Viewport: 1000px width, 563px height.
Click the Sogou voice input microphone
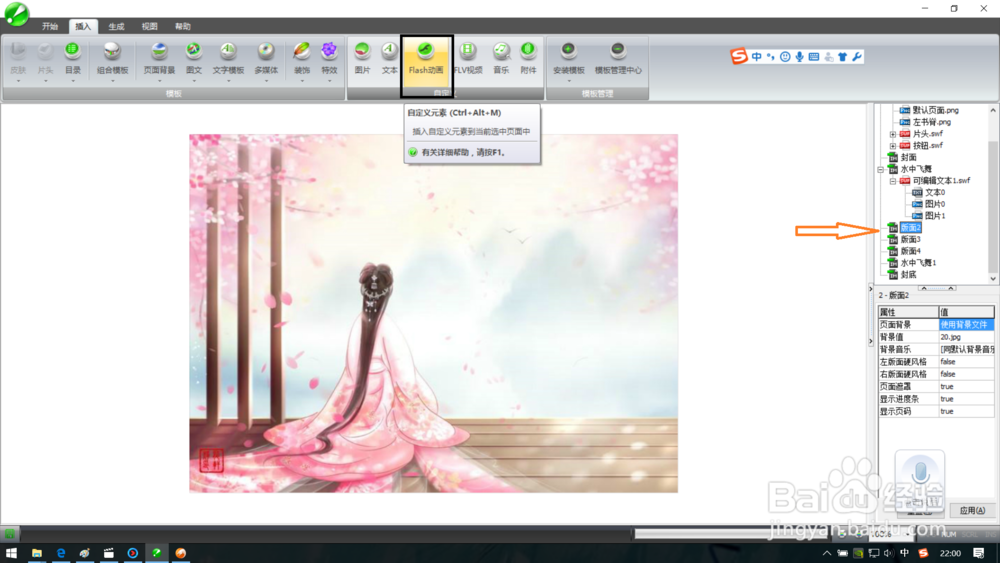(799, 57)
